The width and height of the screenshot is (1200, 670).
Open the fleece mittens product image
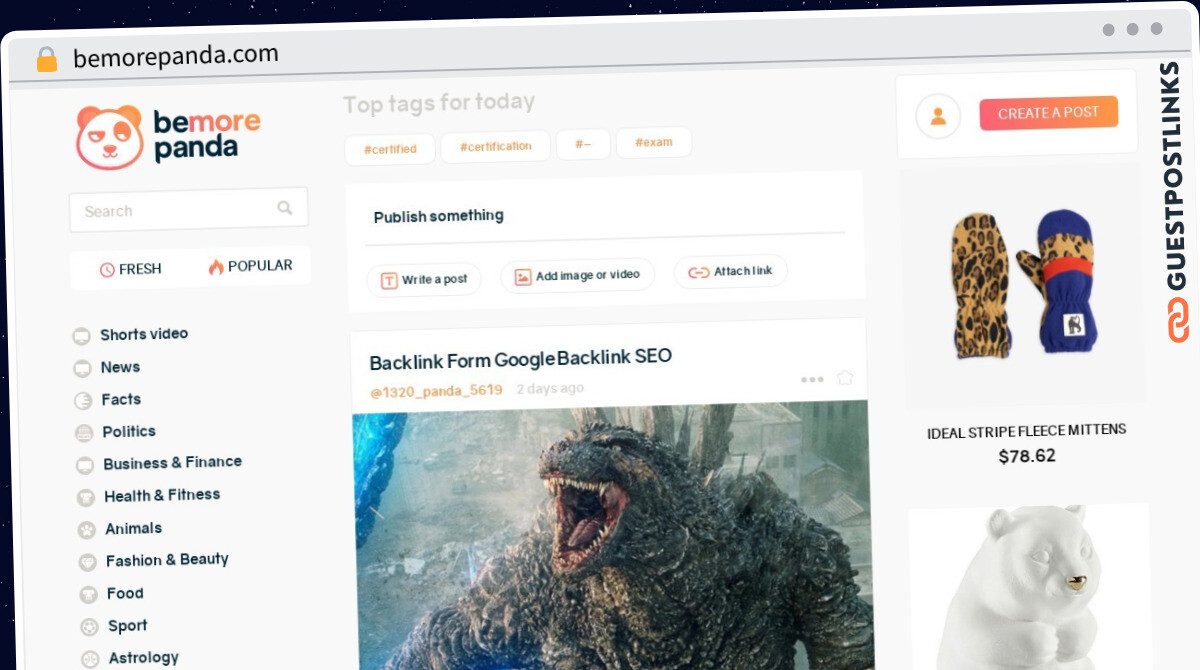[x=1022, y=285]
